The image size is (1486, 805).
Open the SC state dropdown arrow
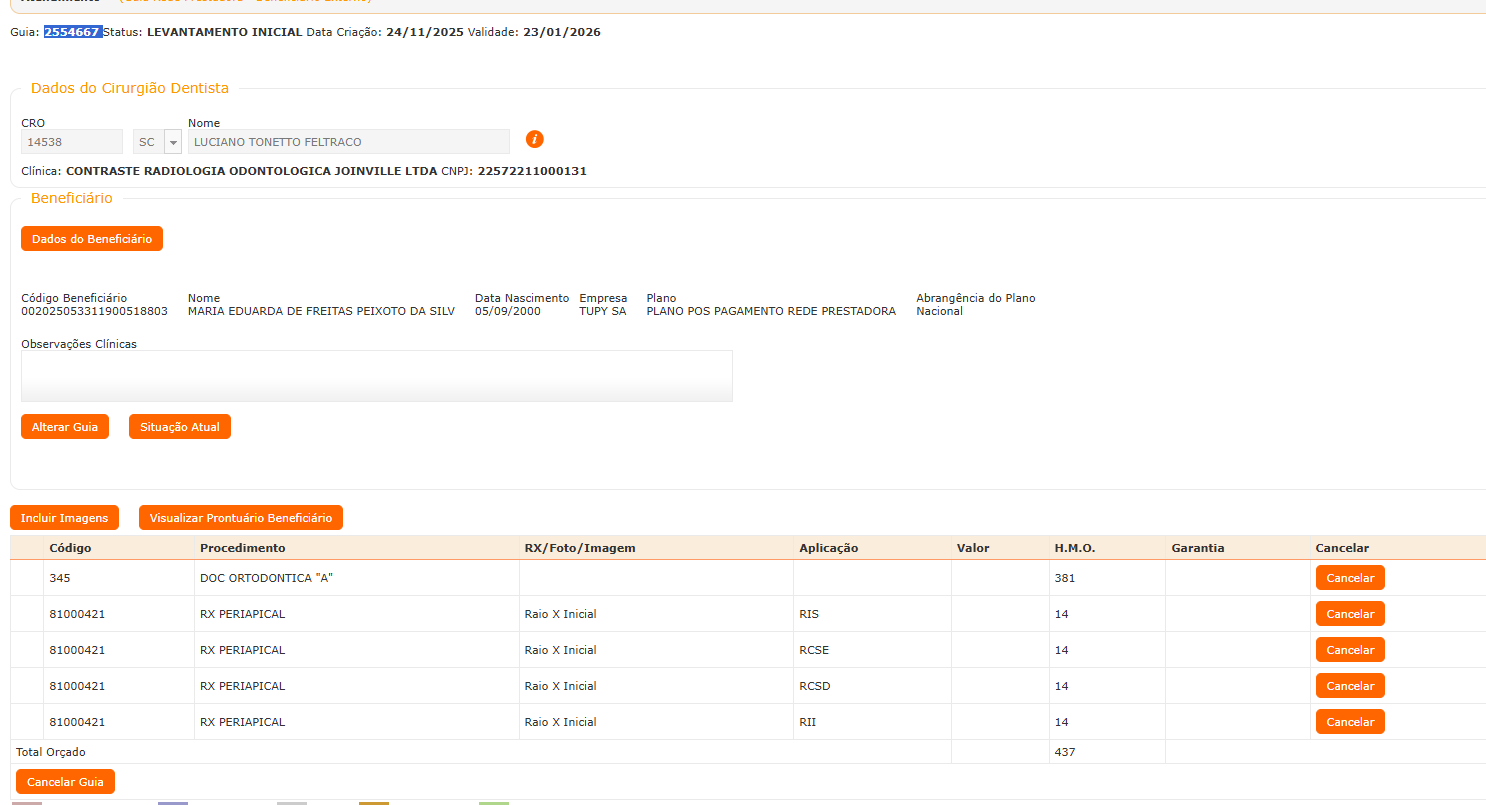click(x=172, y=142)
